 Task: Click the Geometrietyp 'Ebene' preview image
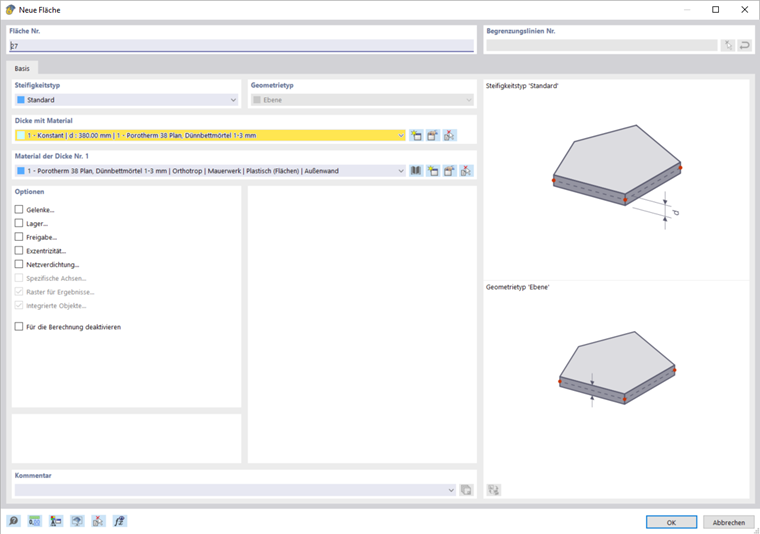tap(617, 370)
